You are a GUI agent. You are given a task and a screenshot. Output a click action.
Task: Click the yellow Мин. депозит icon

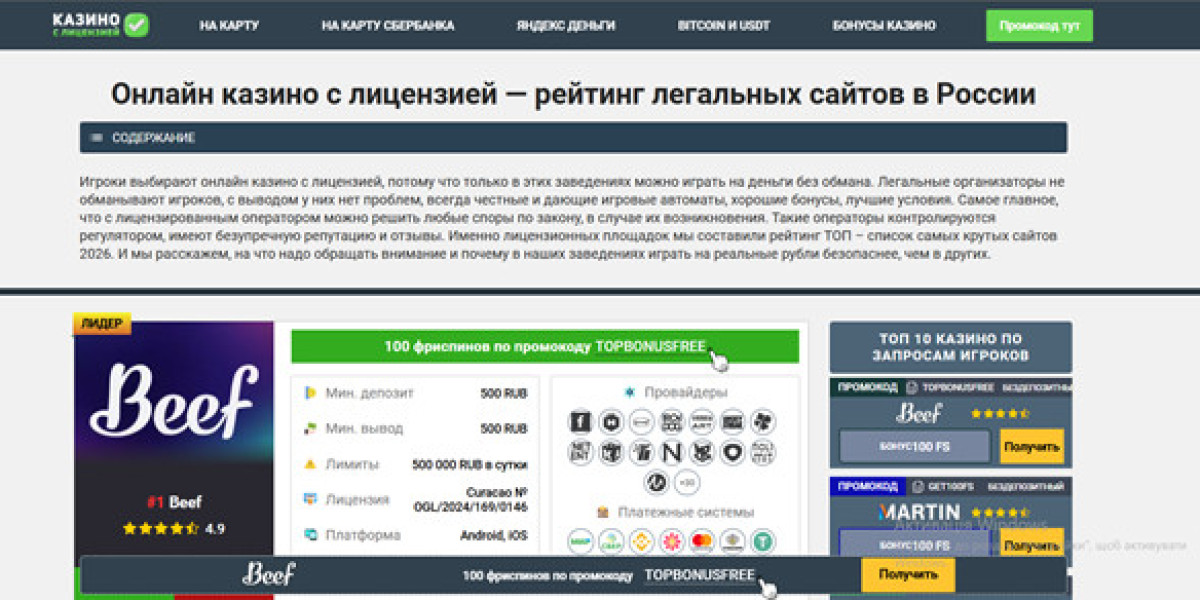coord(310,392)
